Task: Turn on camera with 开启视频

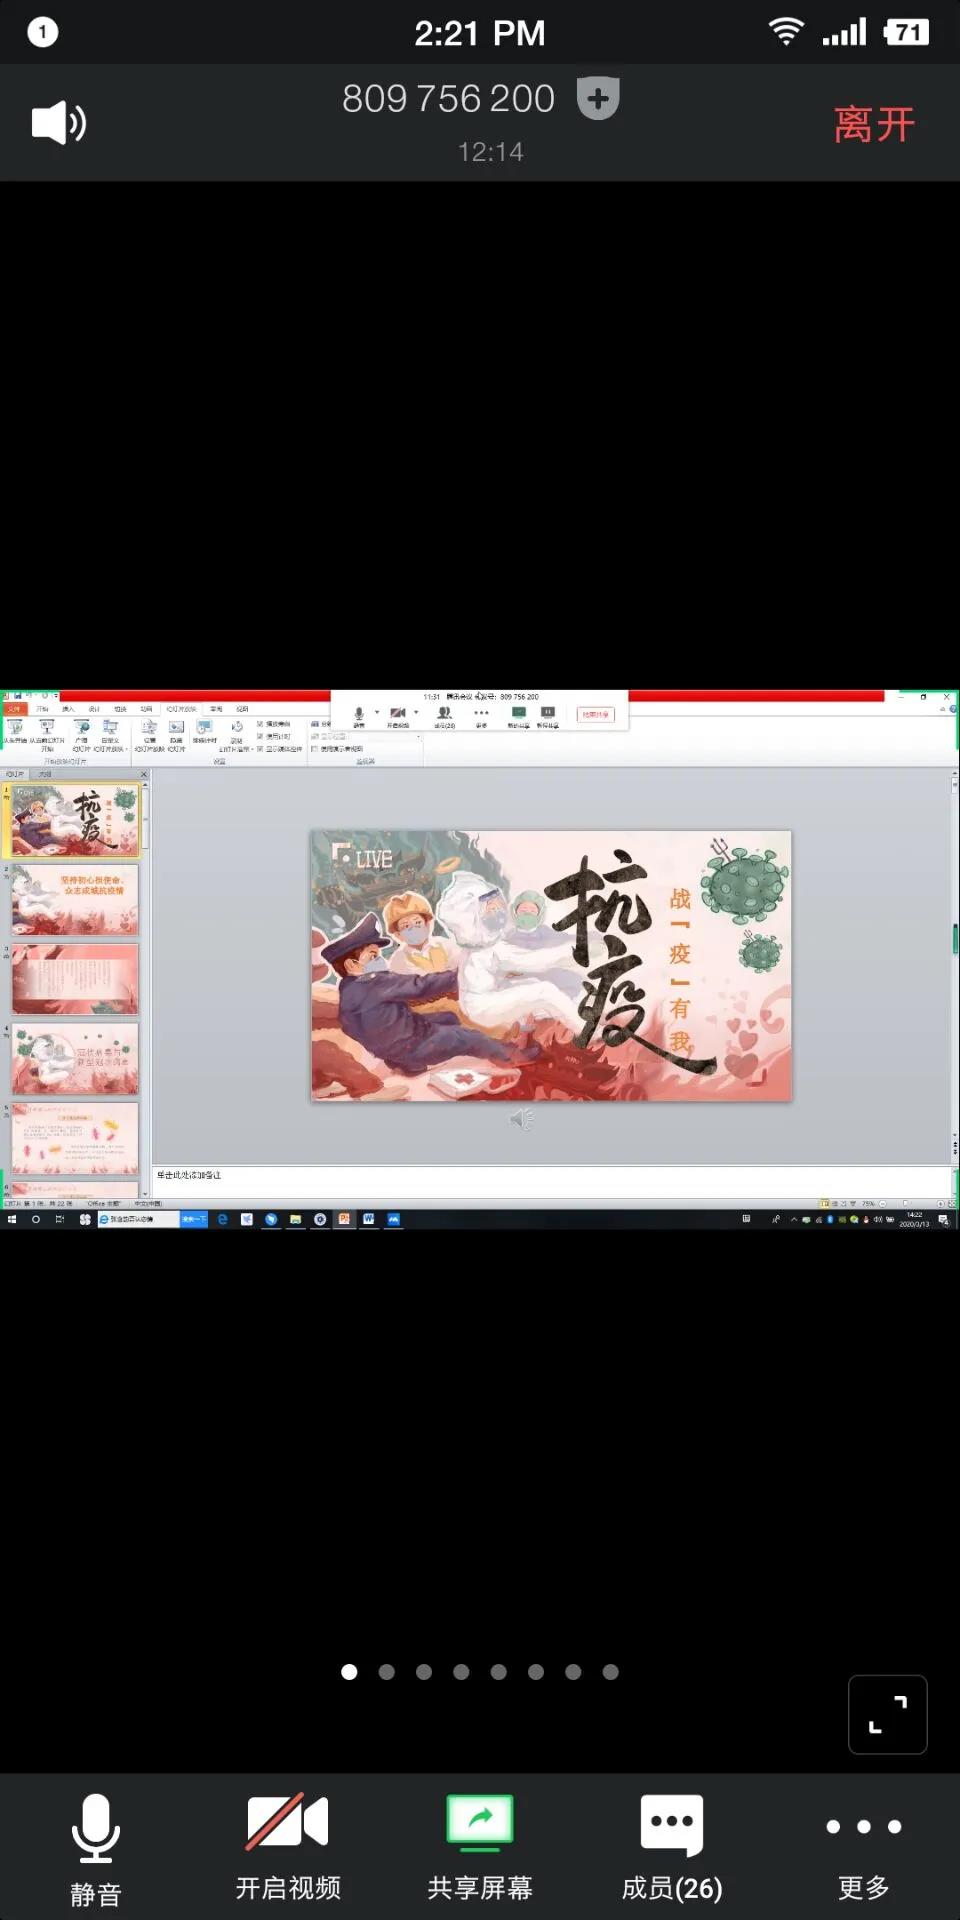Action: point(288,1846)
